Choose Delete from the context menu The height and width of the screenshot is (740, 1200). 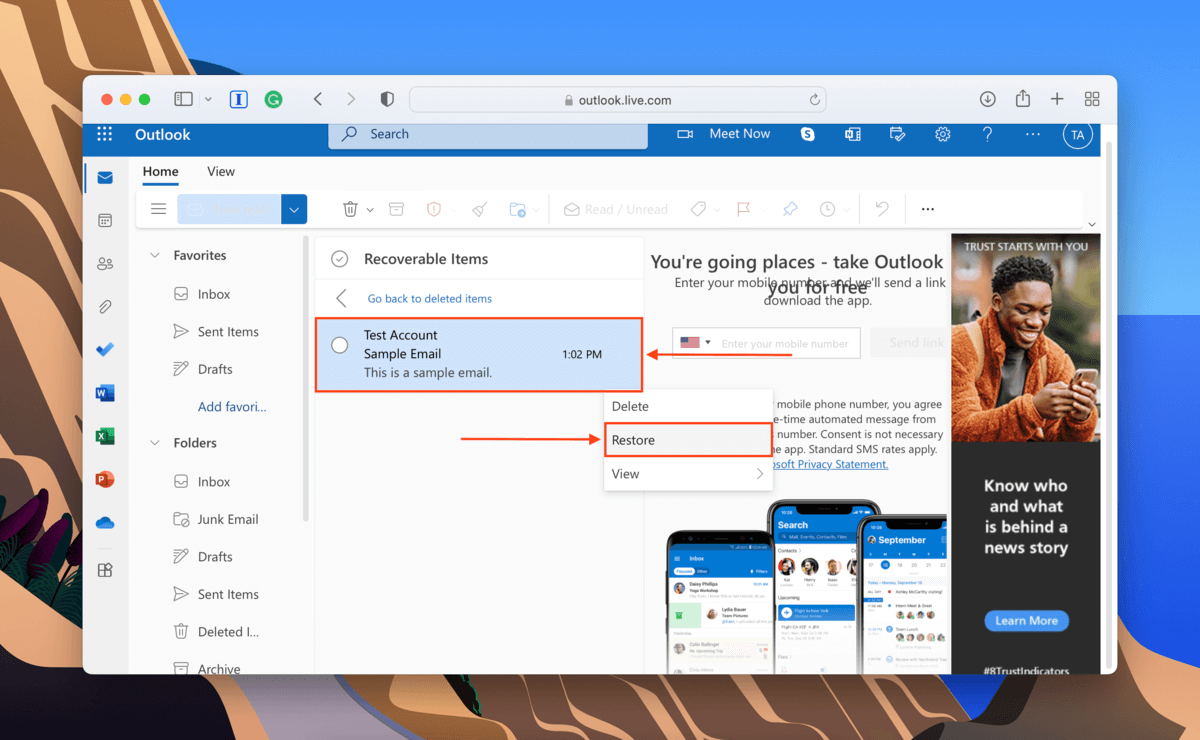pyautogui.click(x=688, y=406)
